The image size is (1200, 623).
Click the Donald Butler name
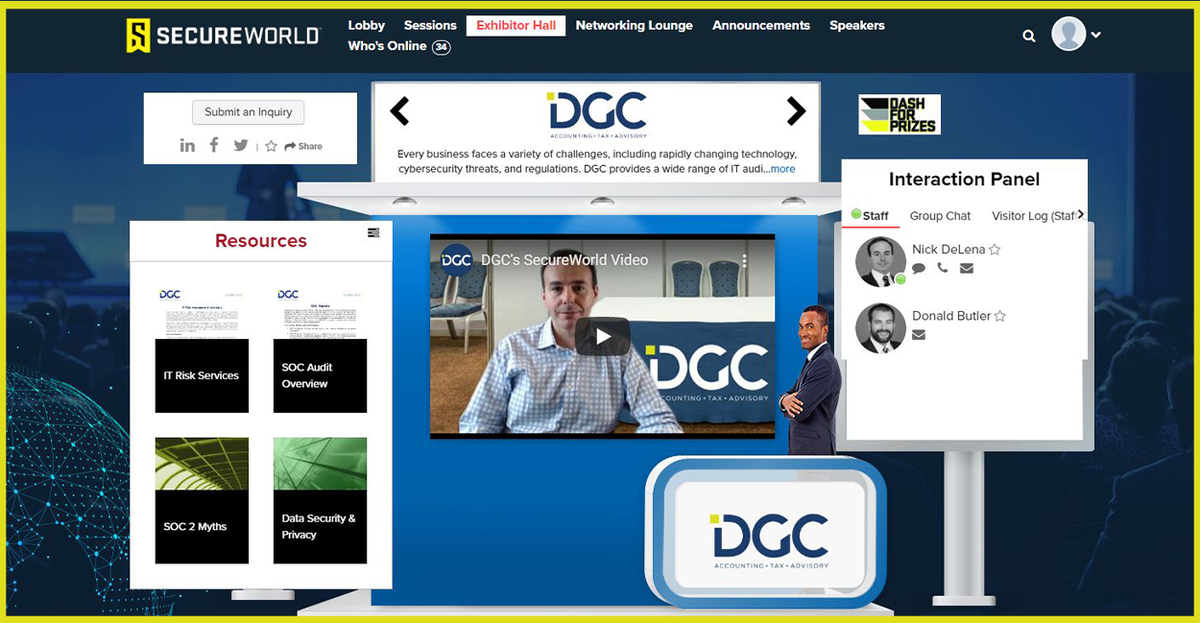(x=951, y=316)
